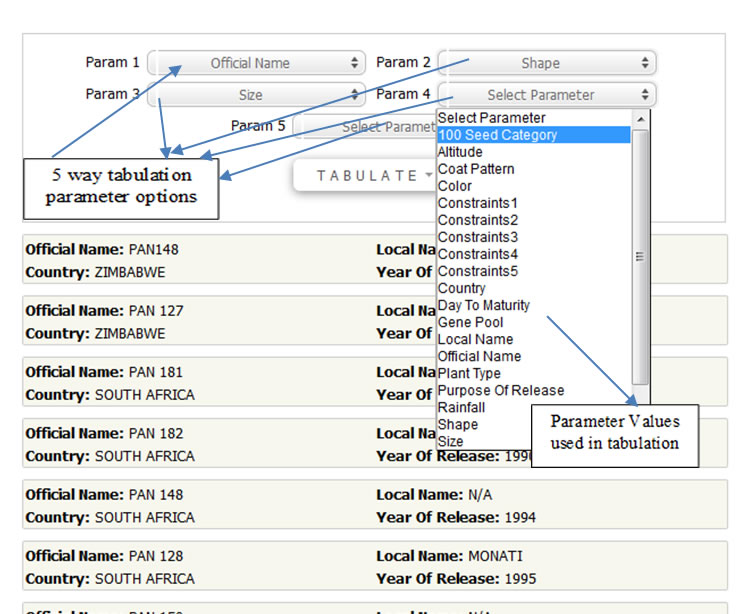The width and height of the screenshot is (748, 614).
Task: Open the Param 2 Shape dropdown
Action: click(546, 63)
